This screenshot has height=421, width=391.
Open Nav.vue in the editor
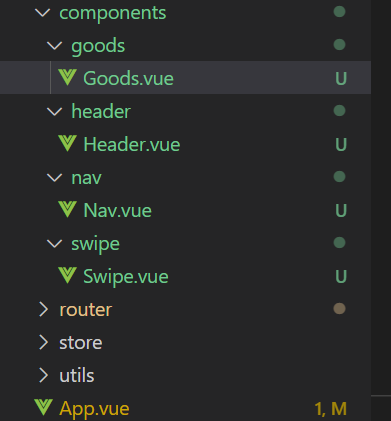pos(185,210)
